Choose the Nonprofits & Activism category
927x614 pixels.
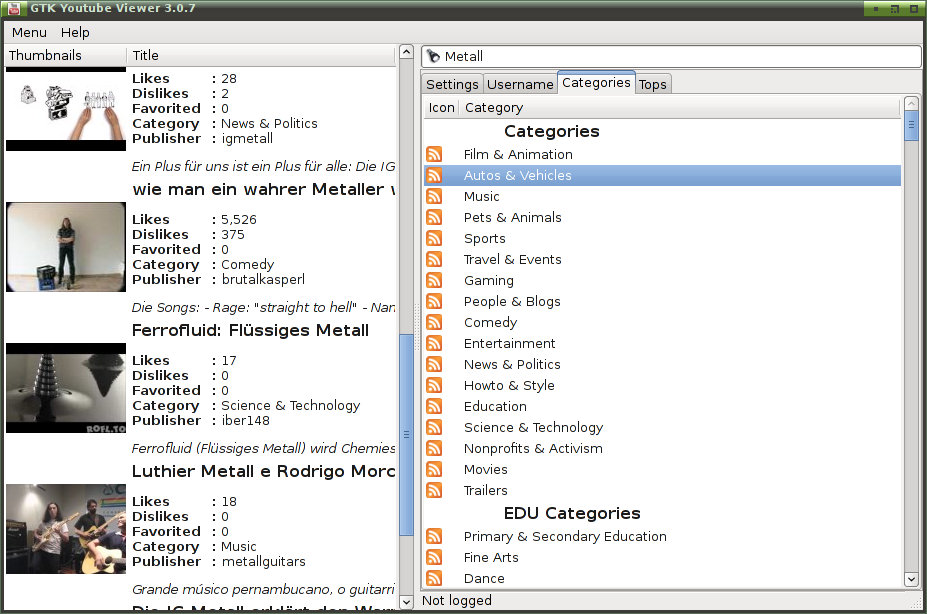(x=533, y=448)
